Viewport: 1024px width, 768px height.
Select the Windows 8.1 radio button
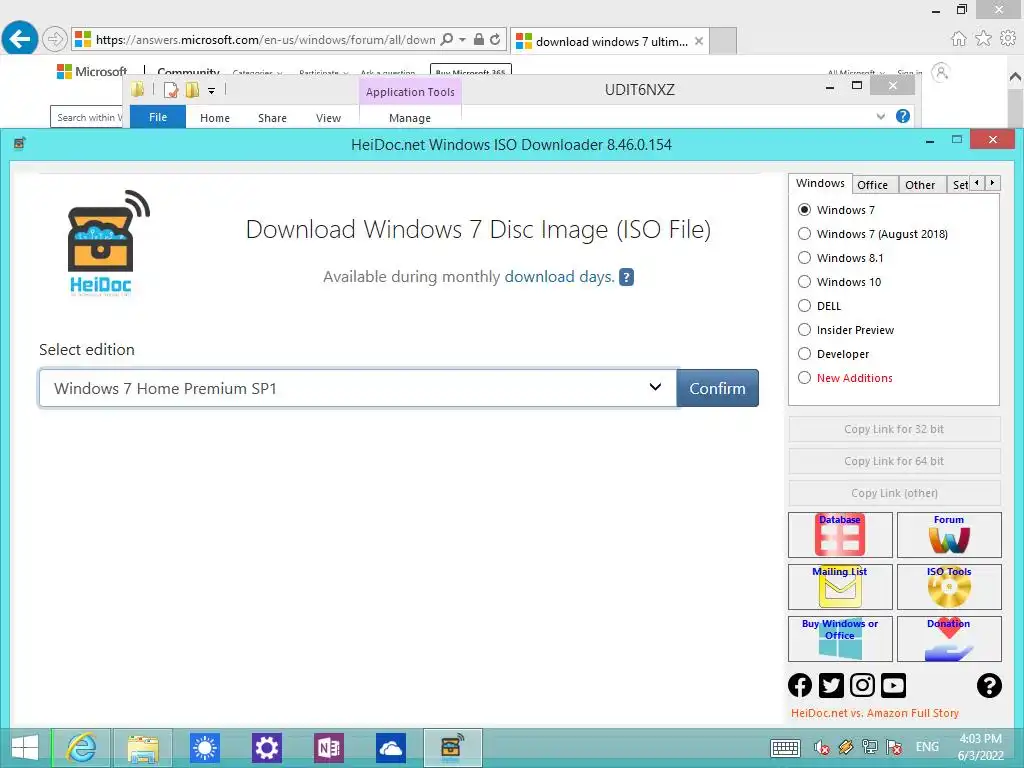805,258
